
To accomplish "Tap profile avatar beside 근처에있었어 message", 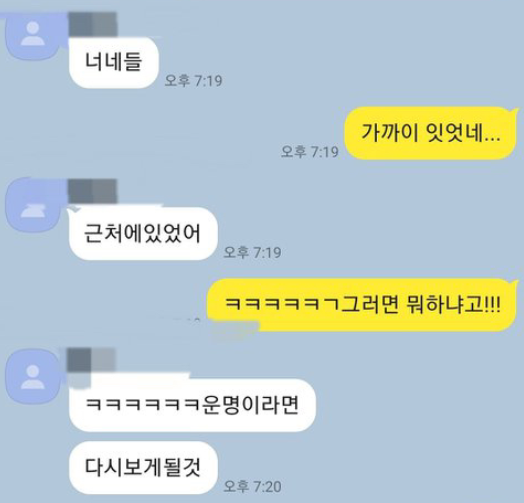I will point(32,205).
